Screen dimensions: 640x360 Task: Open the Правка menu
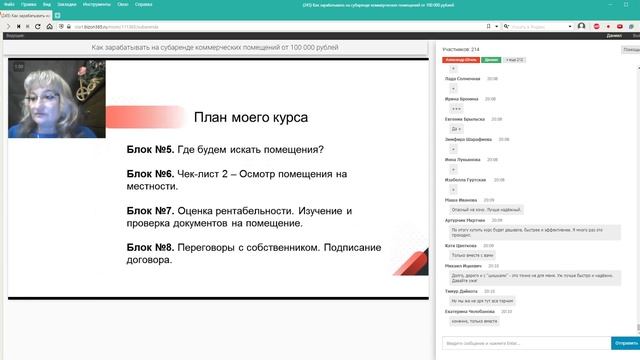click(29, 4)
